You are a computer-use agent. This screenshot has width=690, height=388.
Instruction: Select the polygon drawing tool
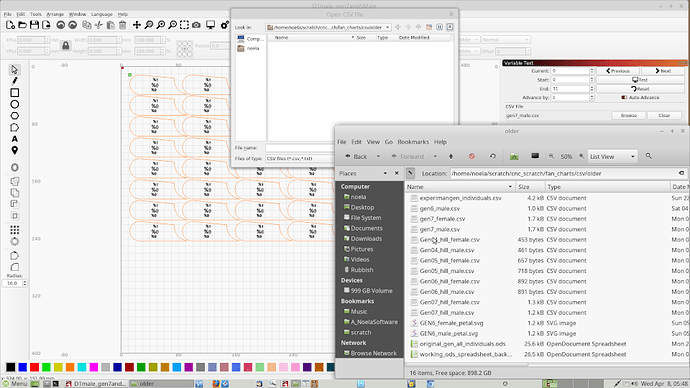15,116
